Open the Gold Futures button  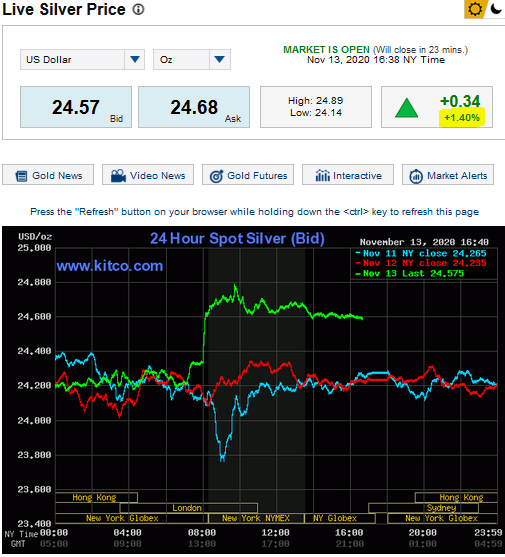(248, 175)
